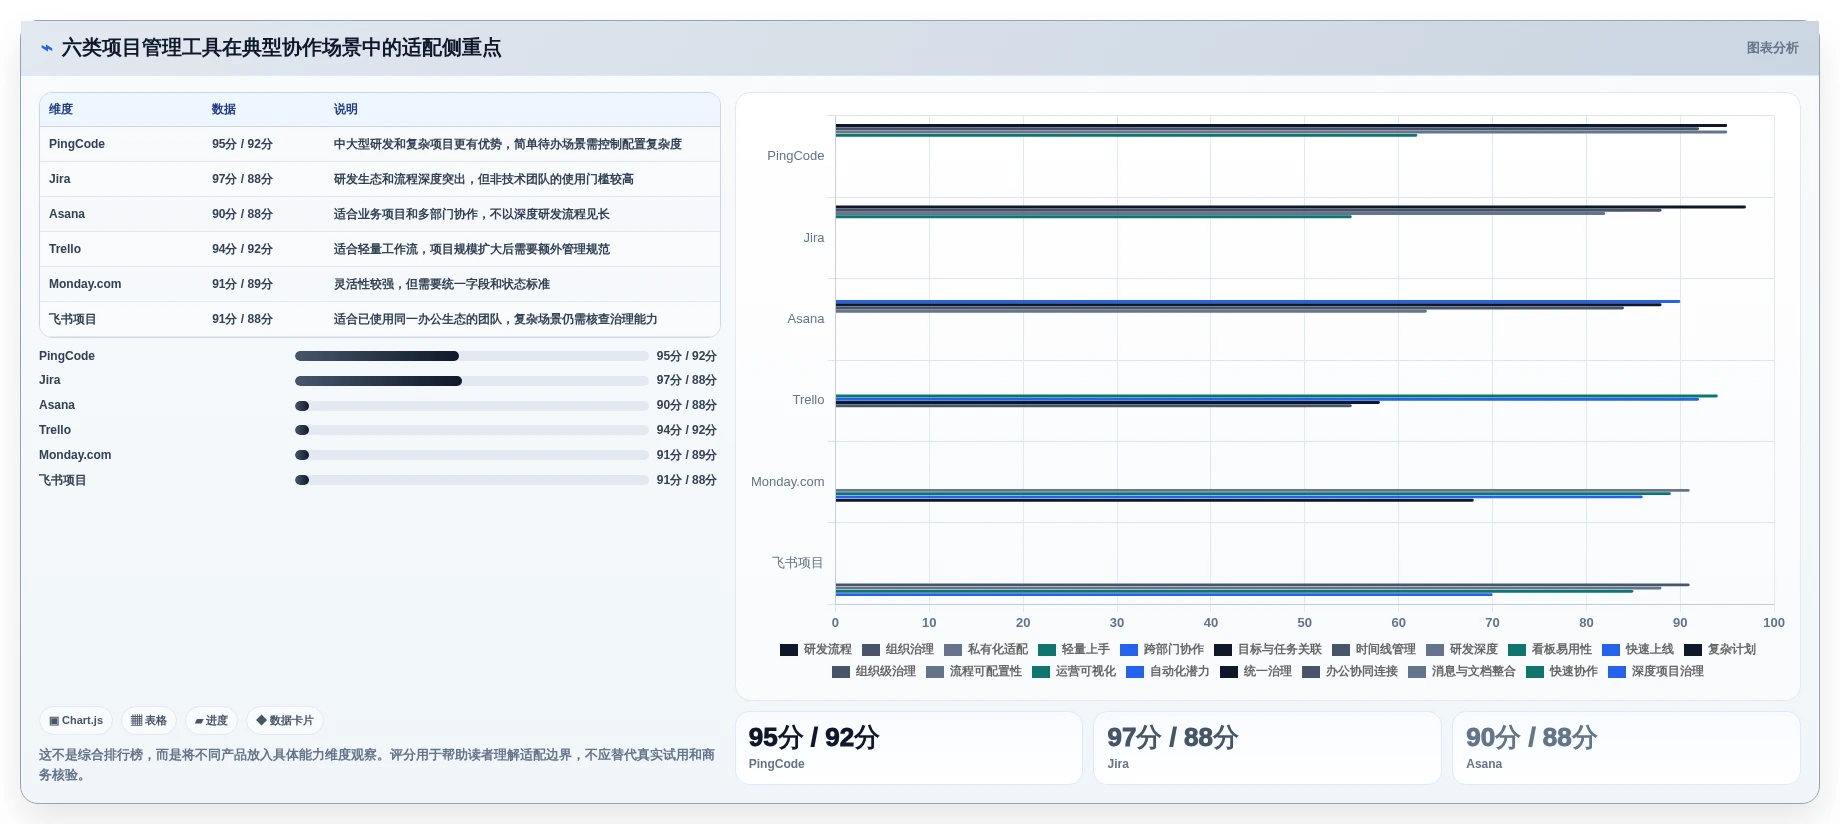Toggle the 研发流程 legend item
The height and width of the screenshot is (824, 1840).
(x=816, y=649)
